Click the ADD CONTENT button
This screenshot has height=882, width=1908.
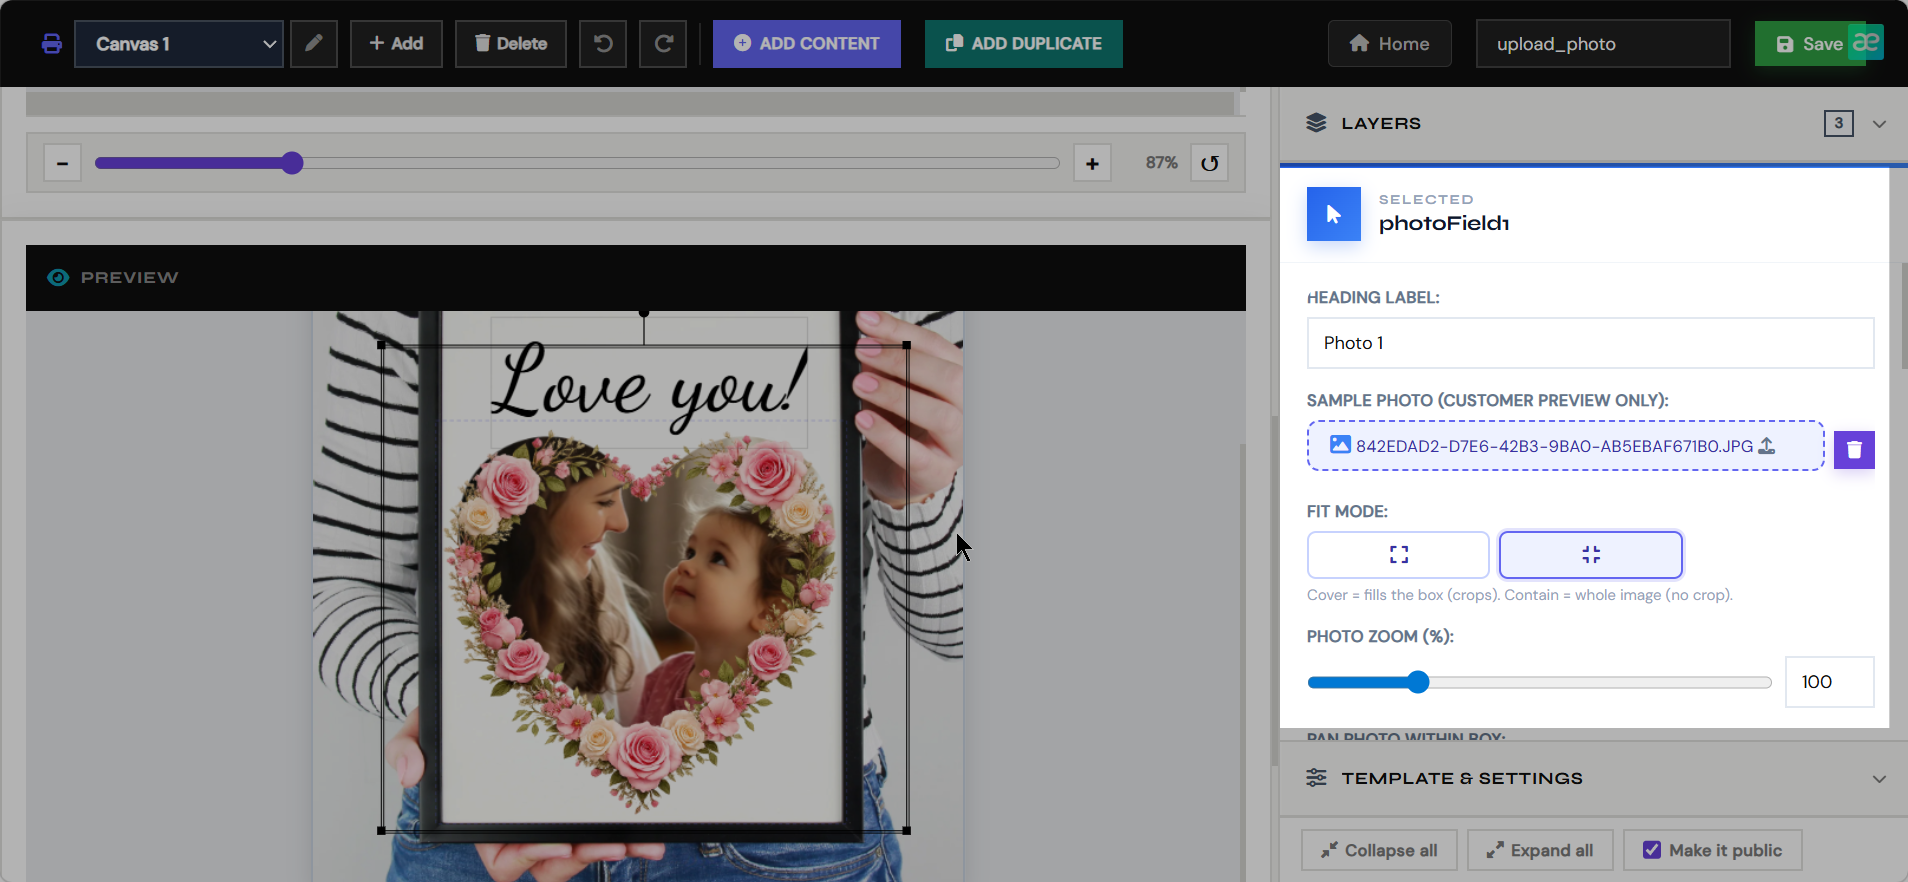click(807, 44)
